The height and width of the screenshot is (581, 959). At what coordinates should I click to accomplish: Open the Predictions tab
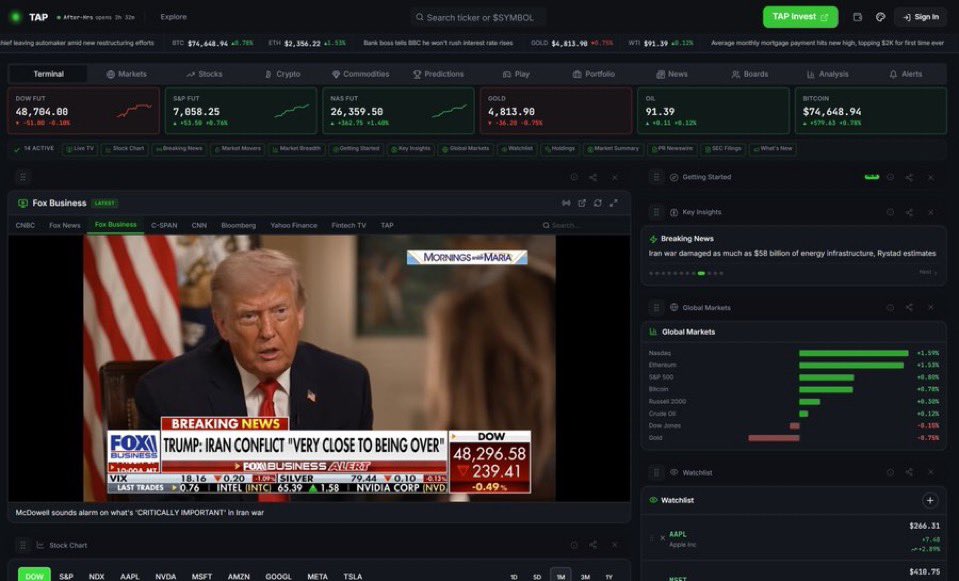[x=438, y=74]
